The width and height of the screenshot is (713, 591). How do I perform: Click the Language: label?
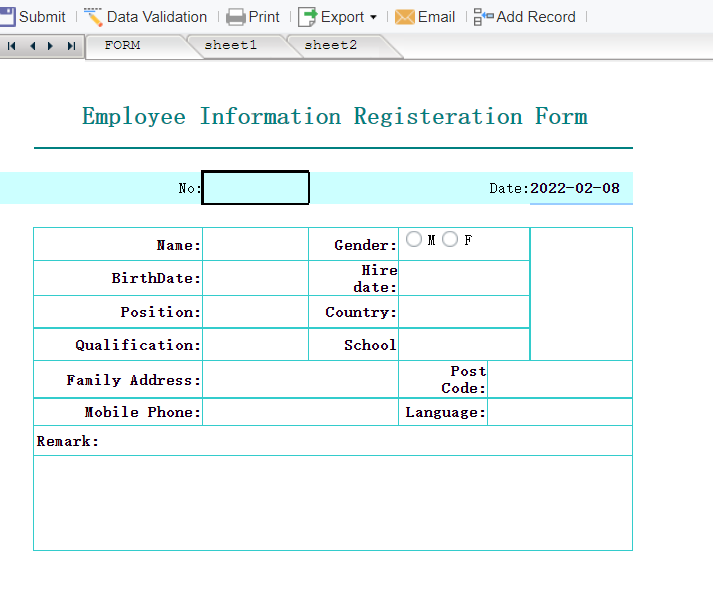(445, 412)
